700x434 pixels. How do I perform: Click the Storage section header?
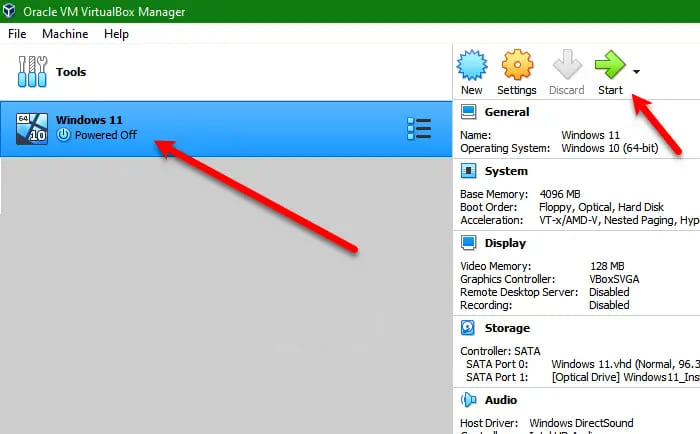(507, 328)
